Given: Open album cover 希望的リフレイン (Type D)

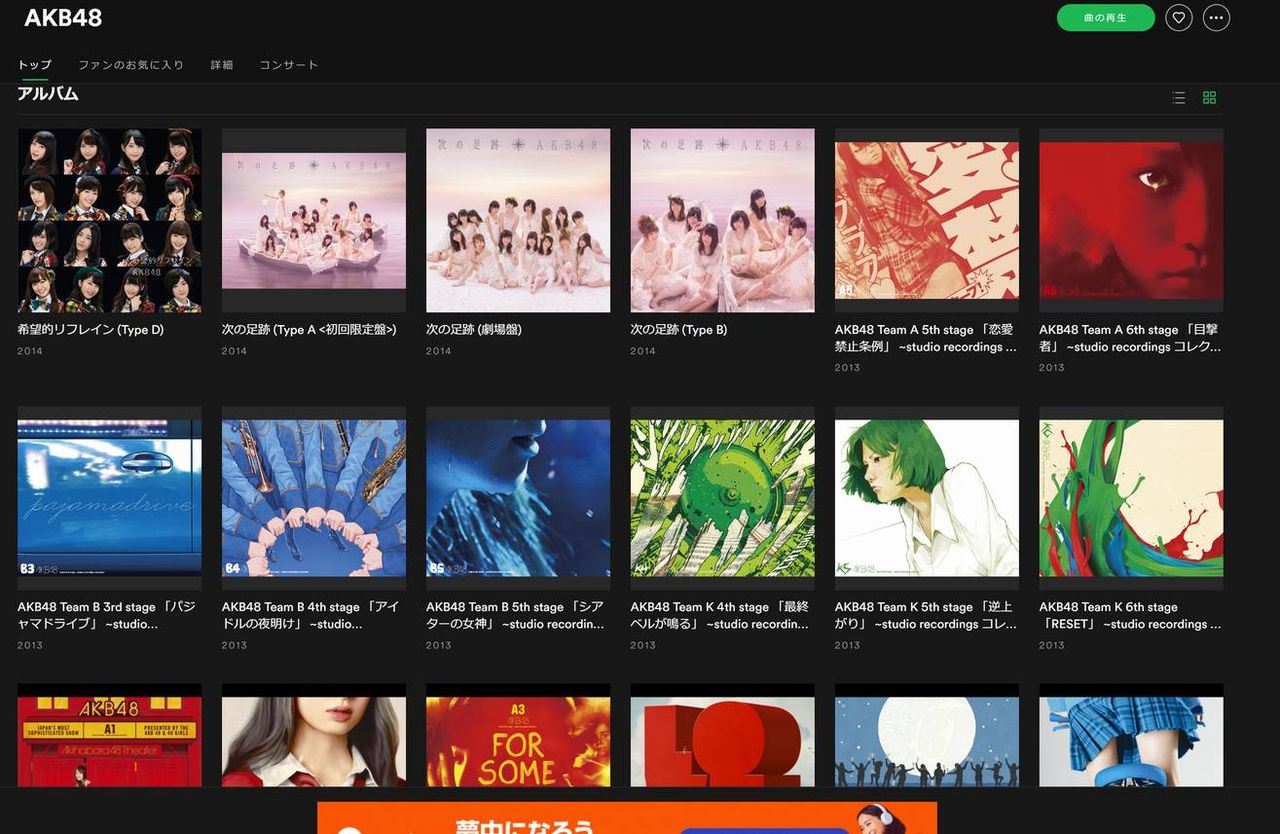Looking at the screenshot, I should click(110, 220).
